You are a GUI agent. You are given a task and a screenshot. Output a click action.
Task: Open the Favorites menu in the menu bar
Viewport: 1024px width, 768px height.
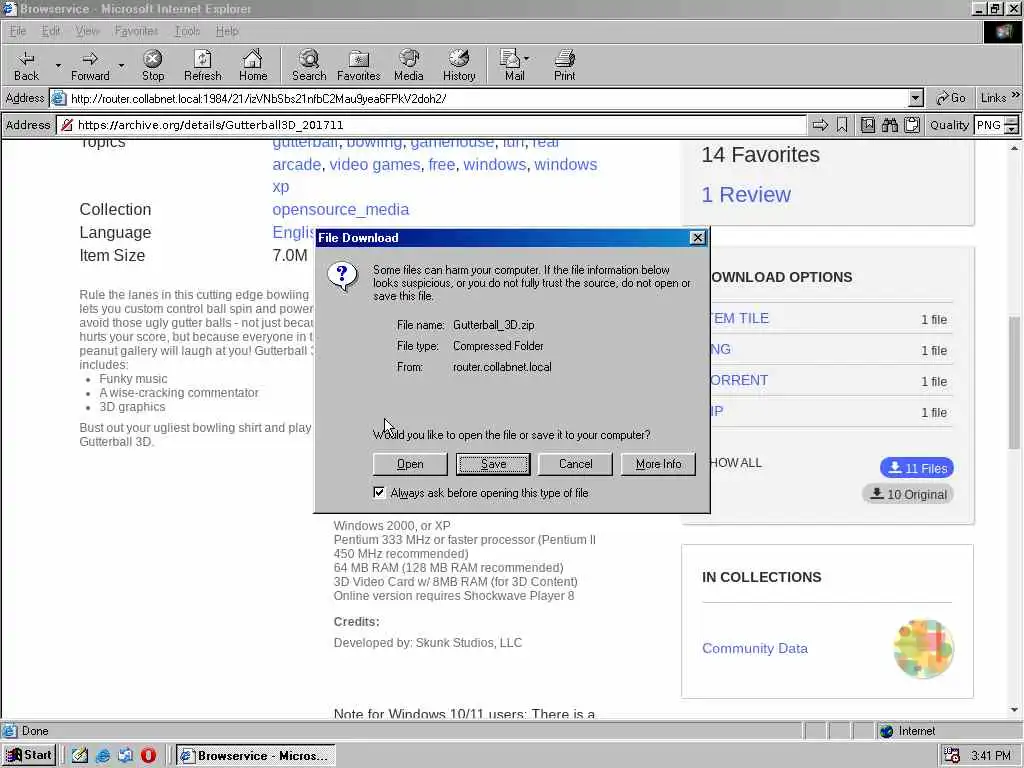136,31
